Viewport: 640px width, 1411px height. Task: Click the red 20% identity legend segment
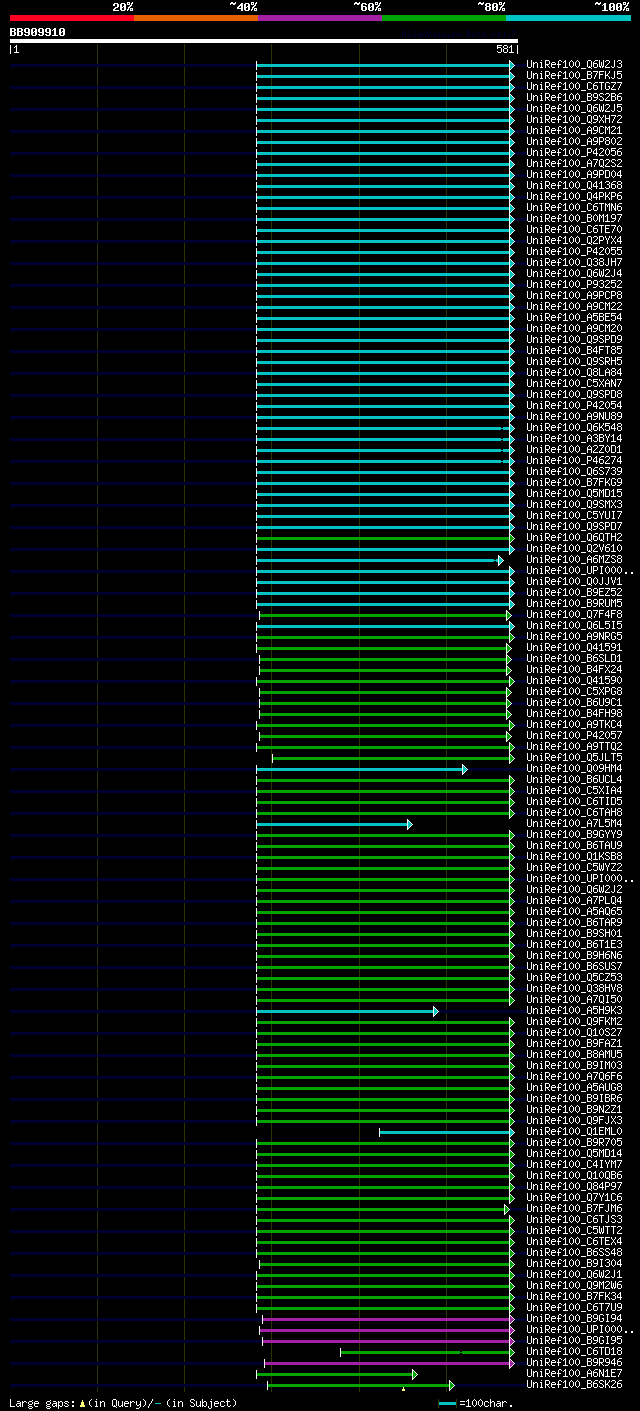(x=72, y=18)
